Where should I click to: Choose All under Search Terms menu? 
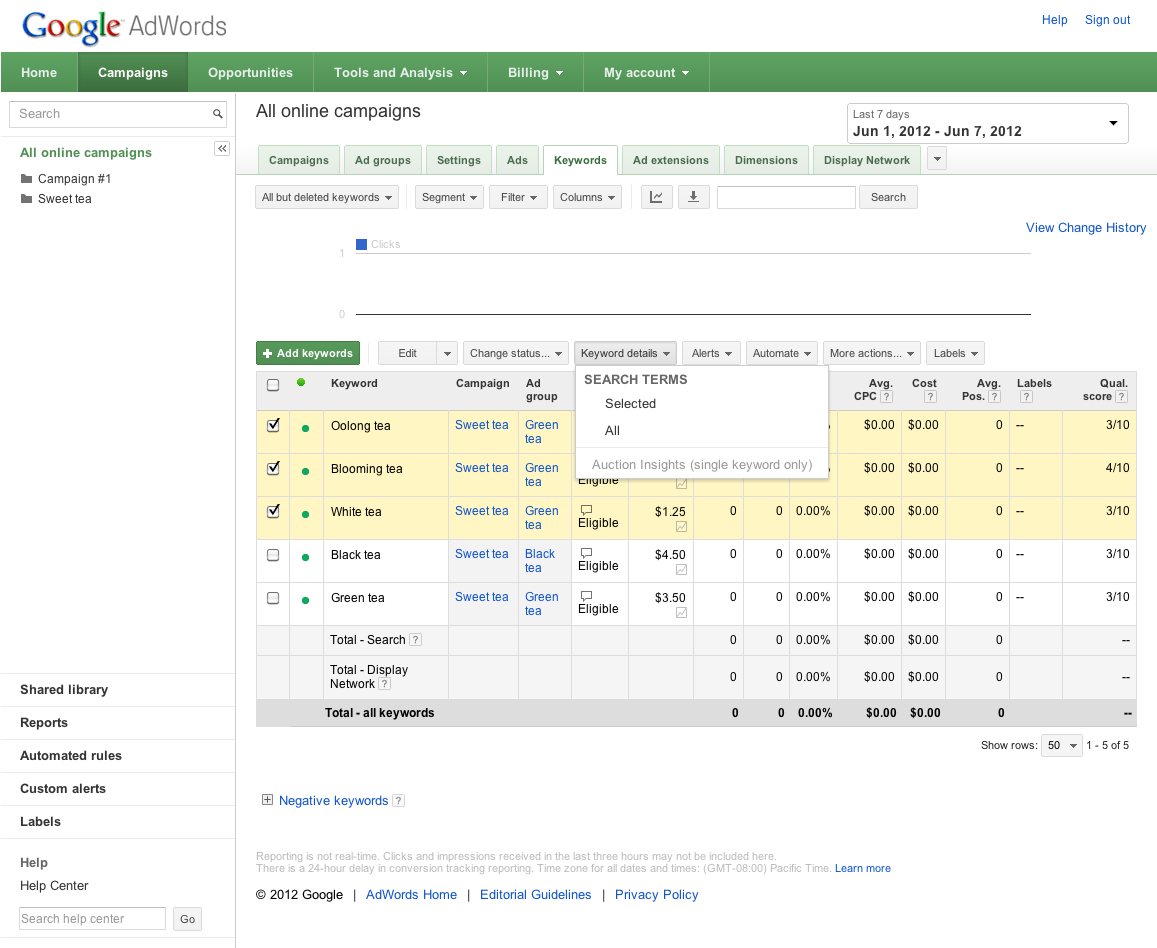[x=612, y=431]
